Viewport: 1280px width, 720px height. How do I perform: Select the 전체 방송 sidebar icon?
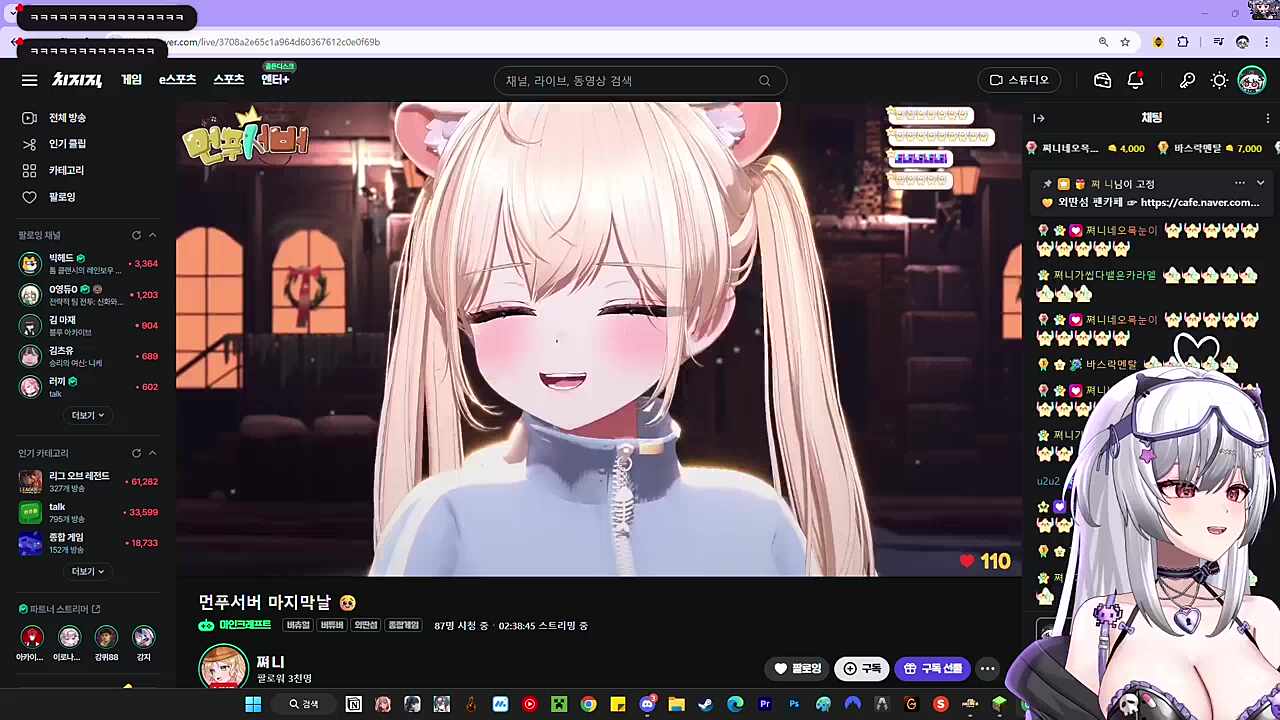(29, 117)
